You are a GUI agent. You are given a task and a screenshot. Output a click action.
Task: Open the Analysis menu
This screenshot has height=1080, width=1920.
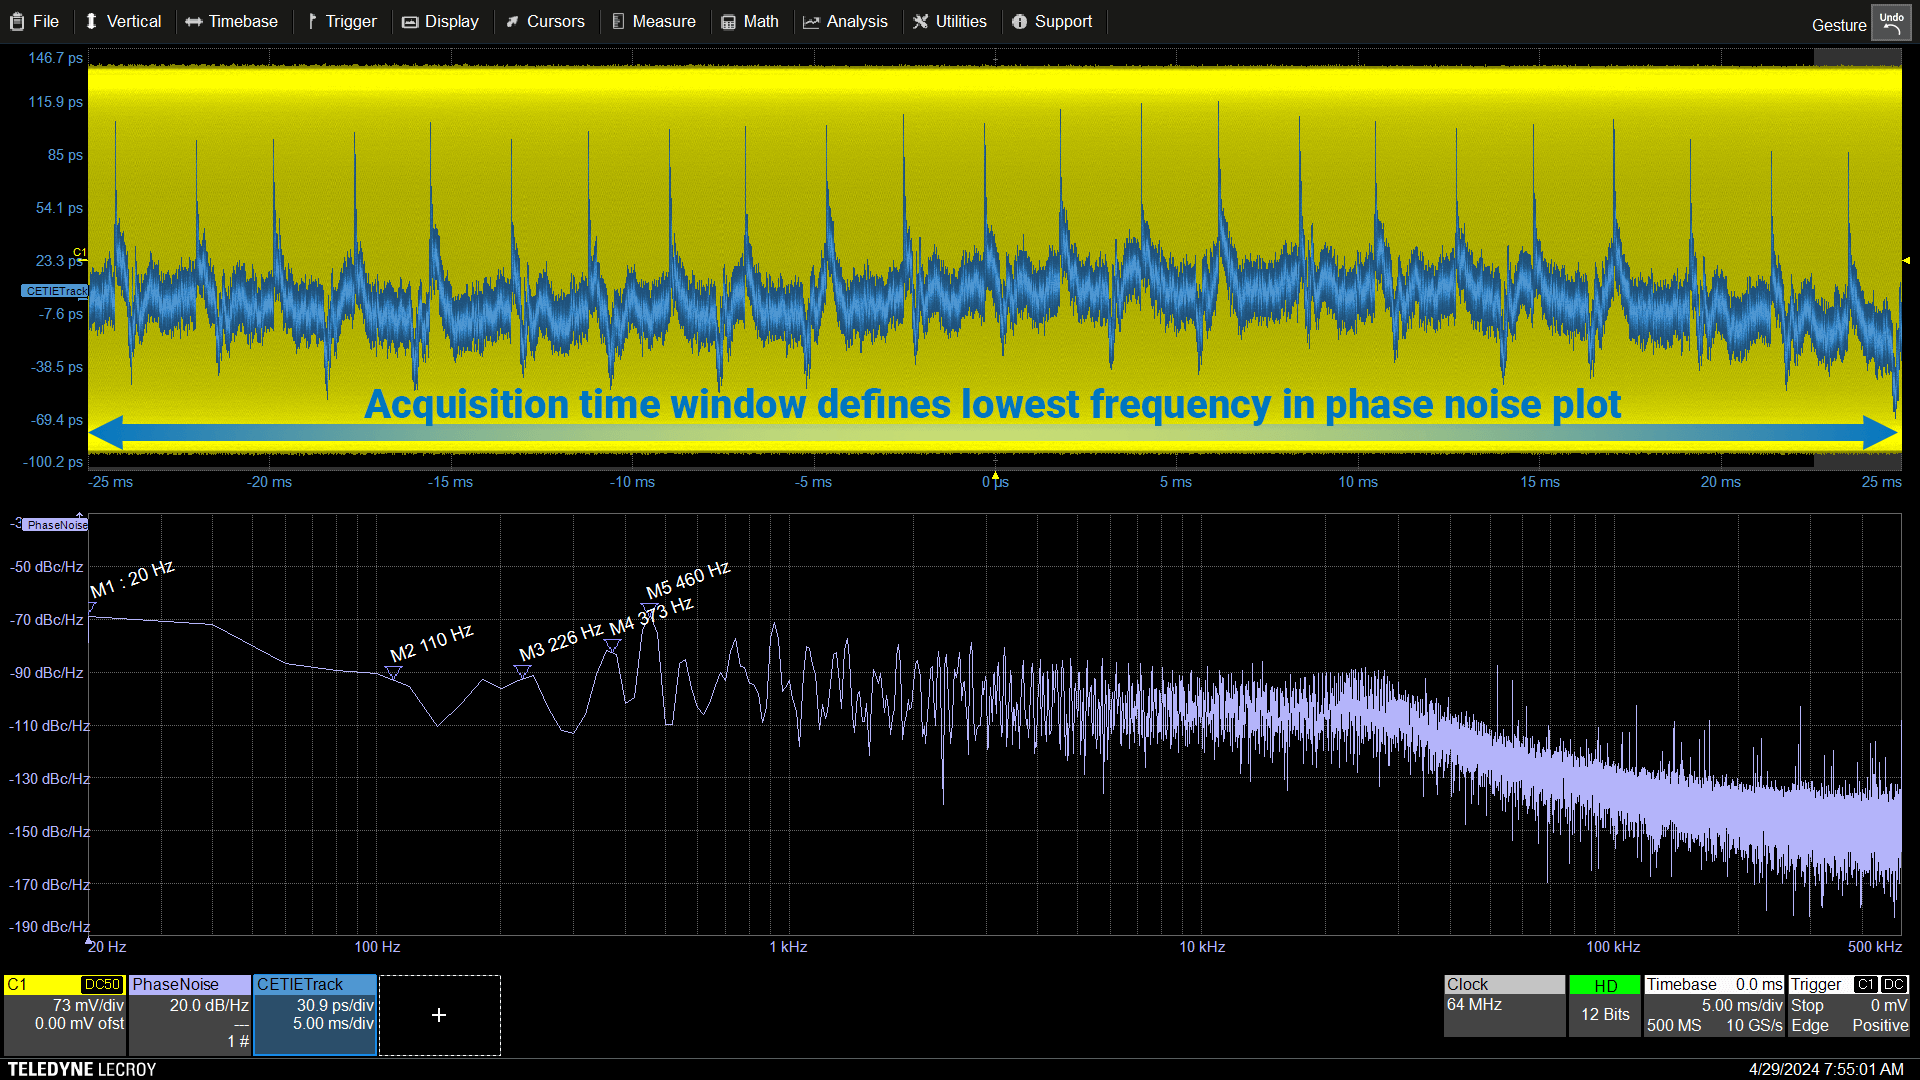(x=845, y=22)
